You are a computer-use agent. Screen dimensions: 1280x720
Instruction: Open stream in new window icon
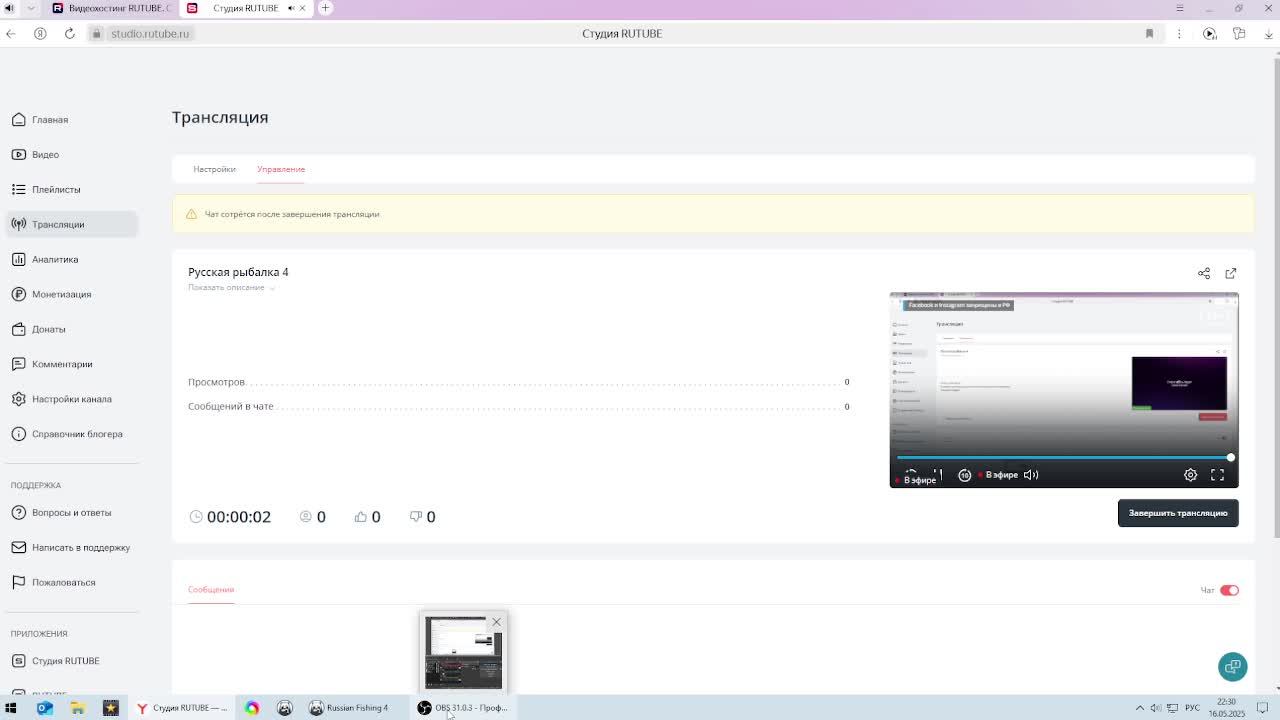point(1231,273)
